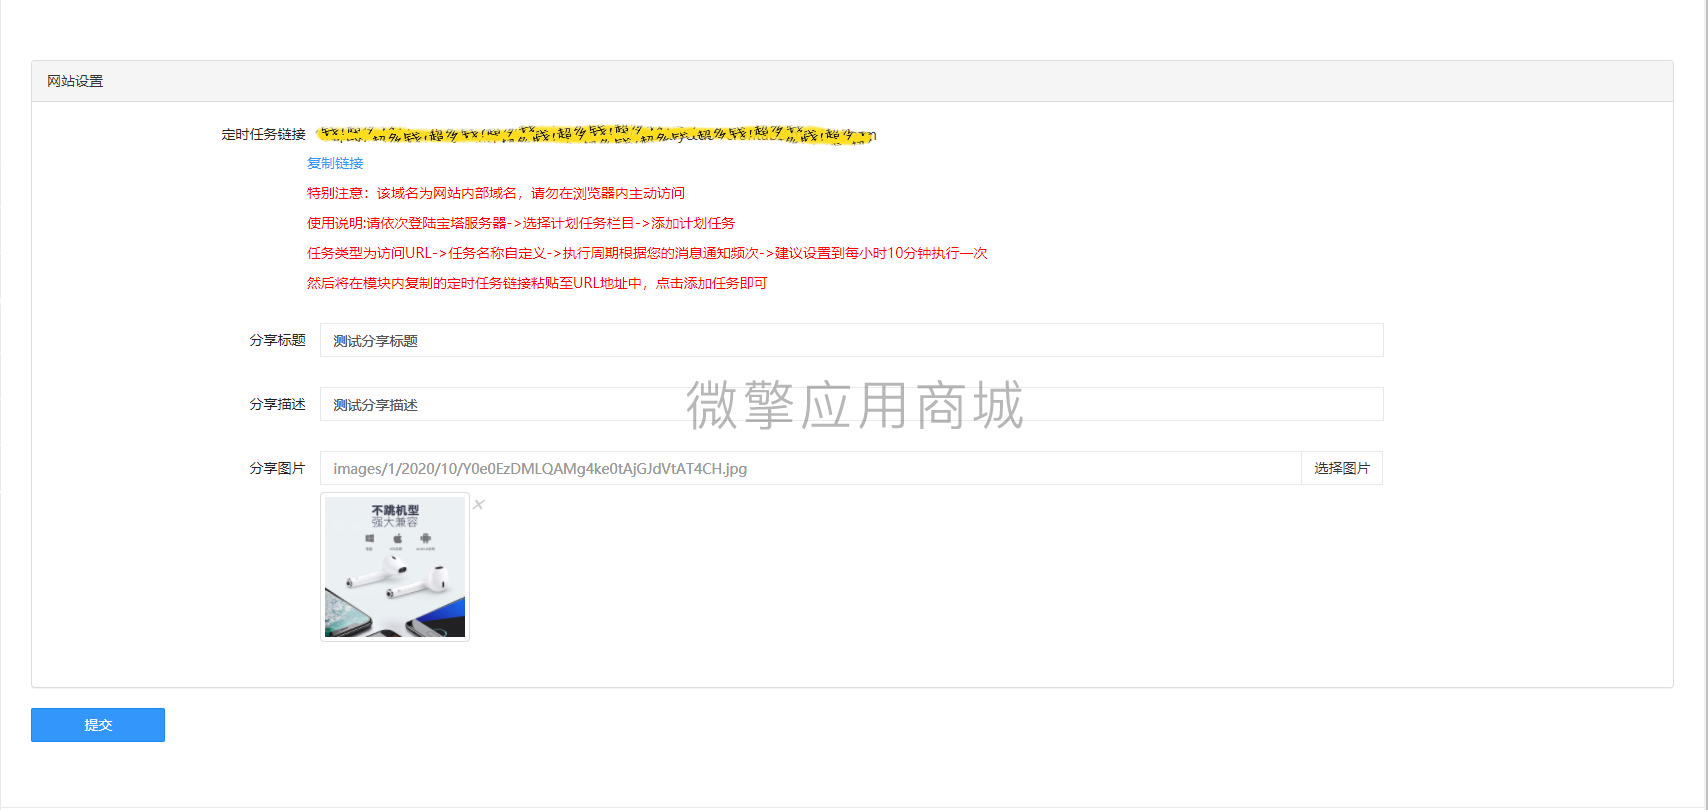Click the 分享描述 label

point(277,404)
